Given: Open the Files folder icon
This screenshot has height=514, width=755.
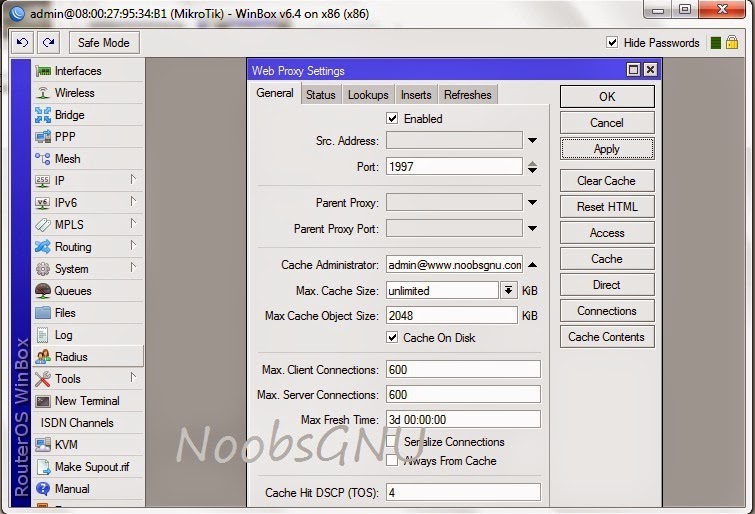Looking at the screenshot, I should tap(43, 313).
